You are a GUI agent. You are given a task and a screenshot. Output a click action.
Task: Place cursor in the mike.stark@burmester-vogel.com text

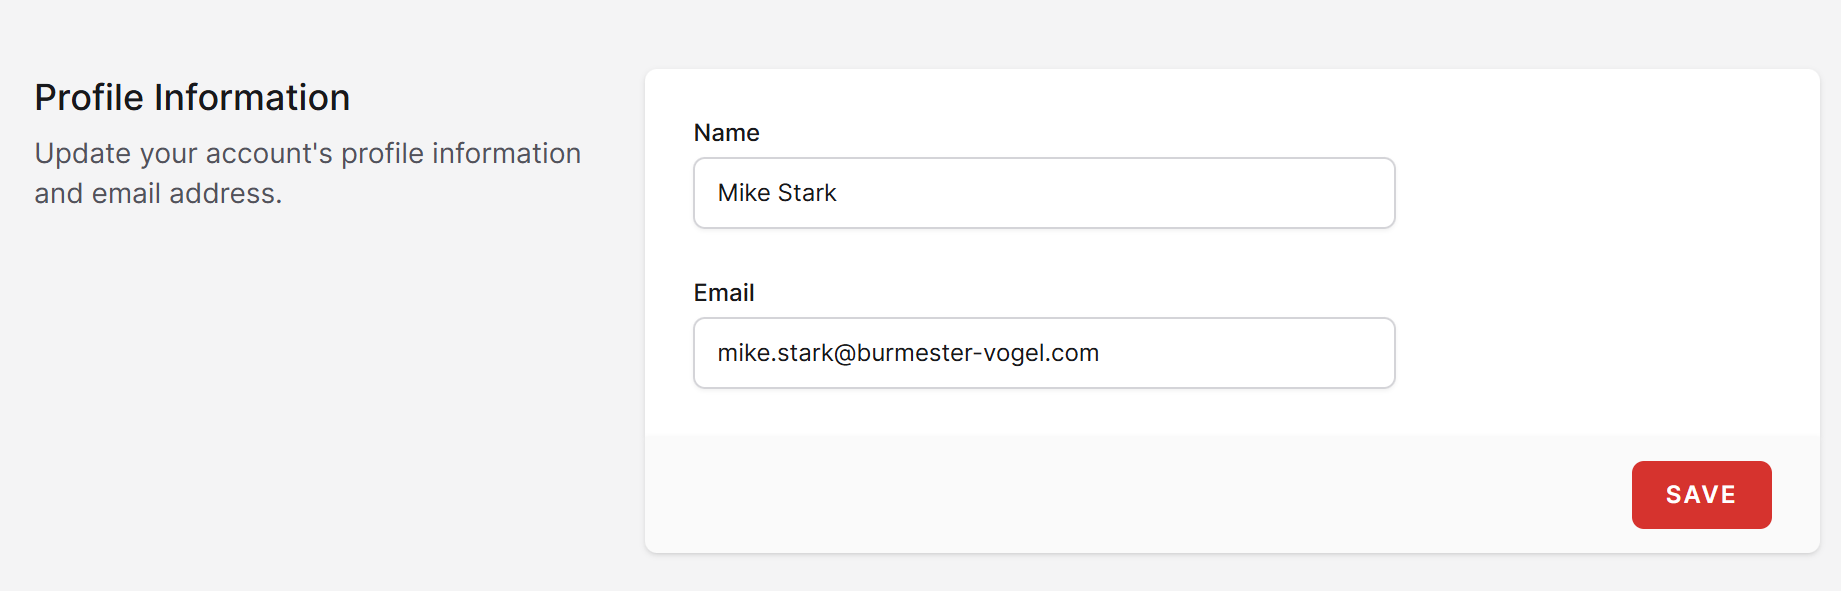click(907, 353)
